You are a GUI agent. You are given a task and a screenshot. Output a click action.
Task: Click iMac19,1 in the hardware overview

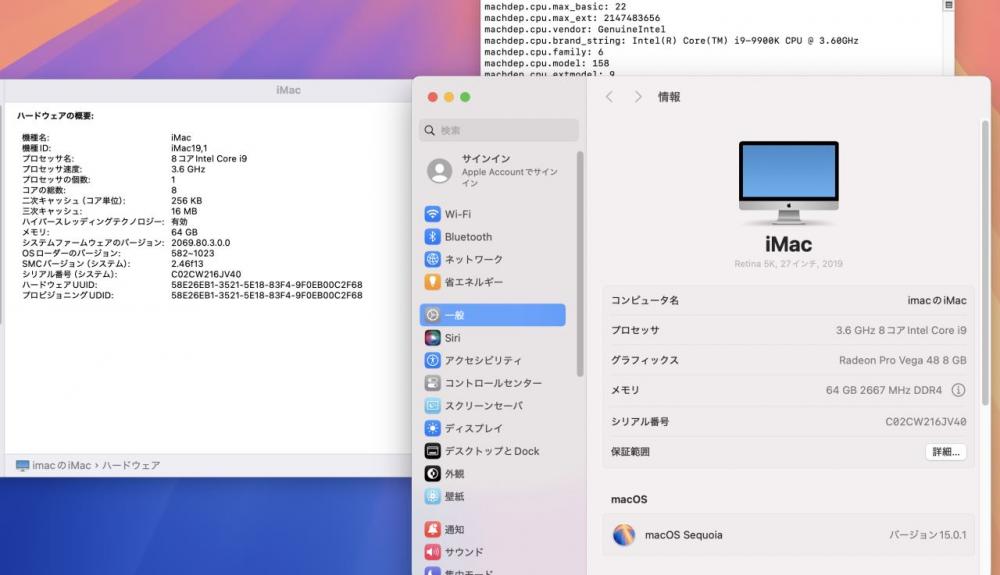(189, 148)
